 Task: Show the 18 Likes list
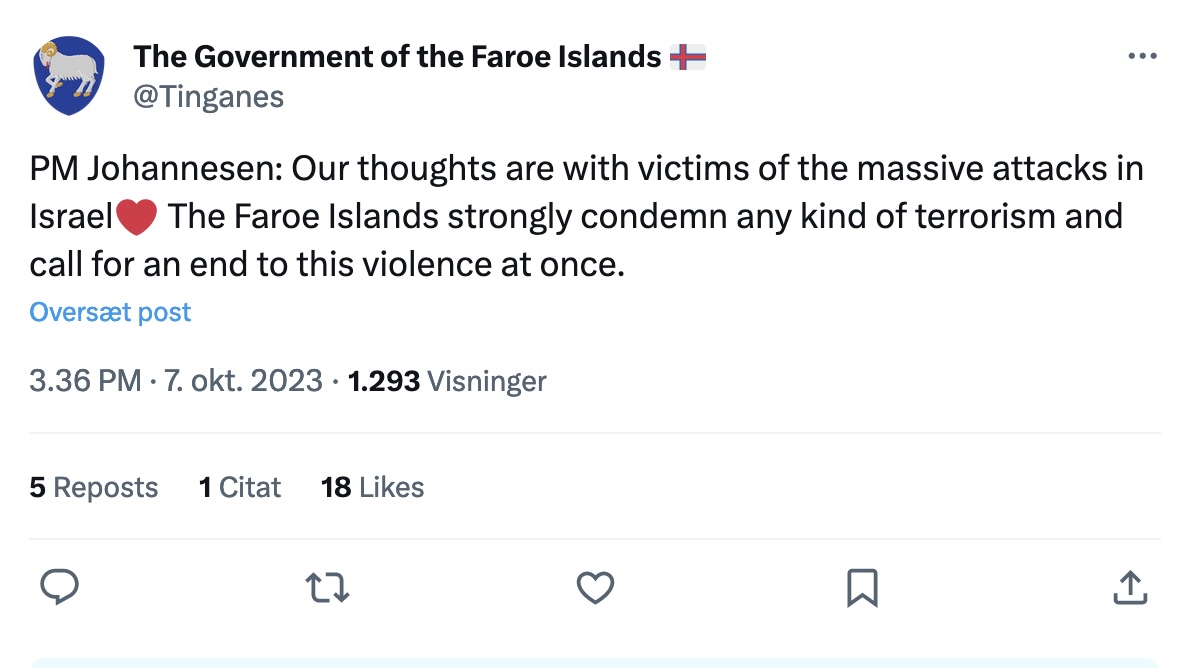pyautogui.click(x=372, y=487)
